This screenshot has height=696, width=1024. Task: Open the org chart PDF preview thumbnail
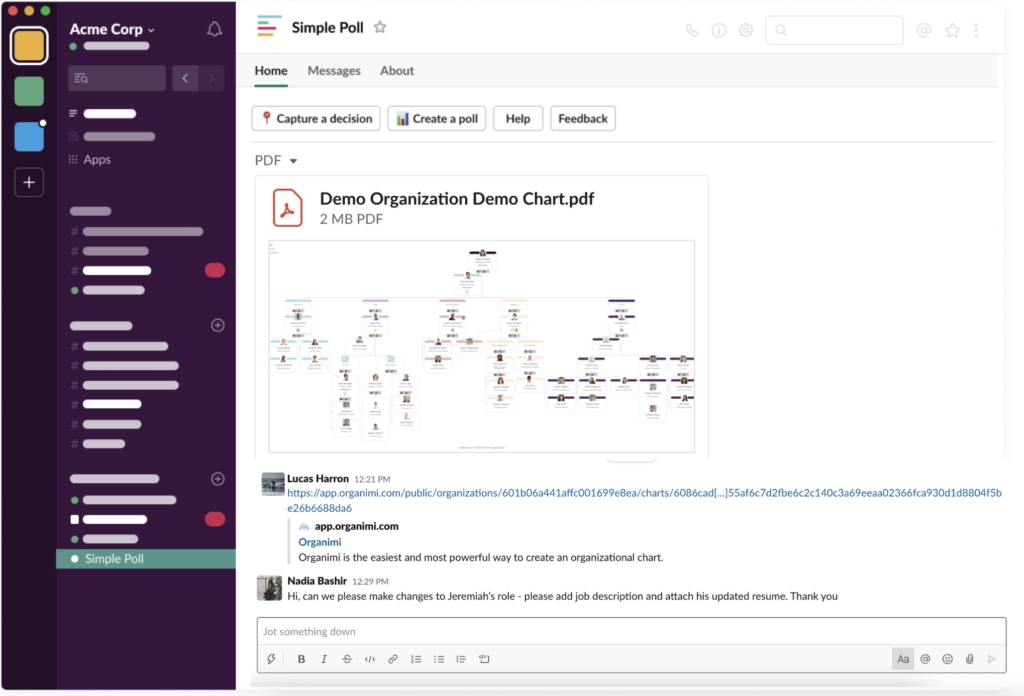click(481, 346)
